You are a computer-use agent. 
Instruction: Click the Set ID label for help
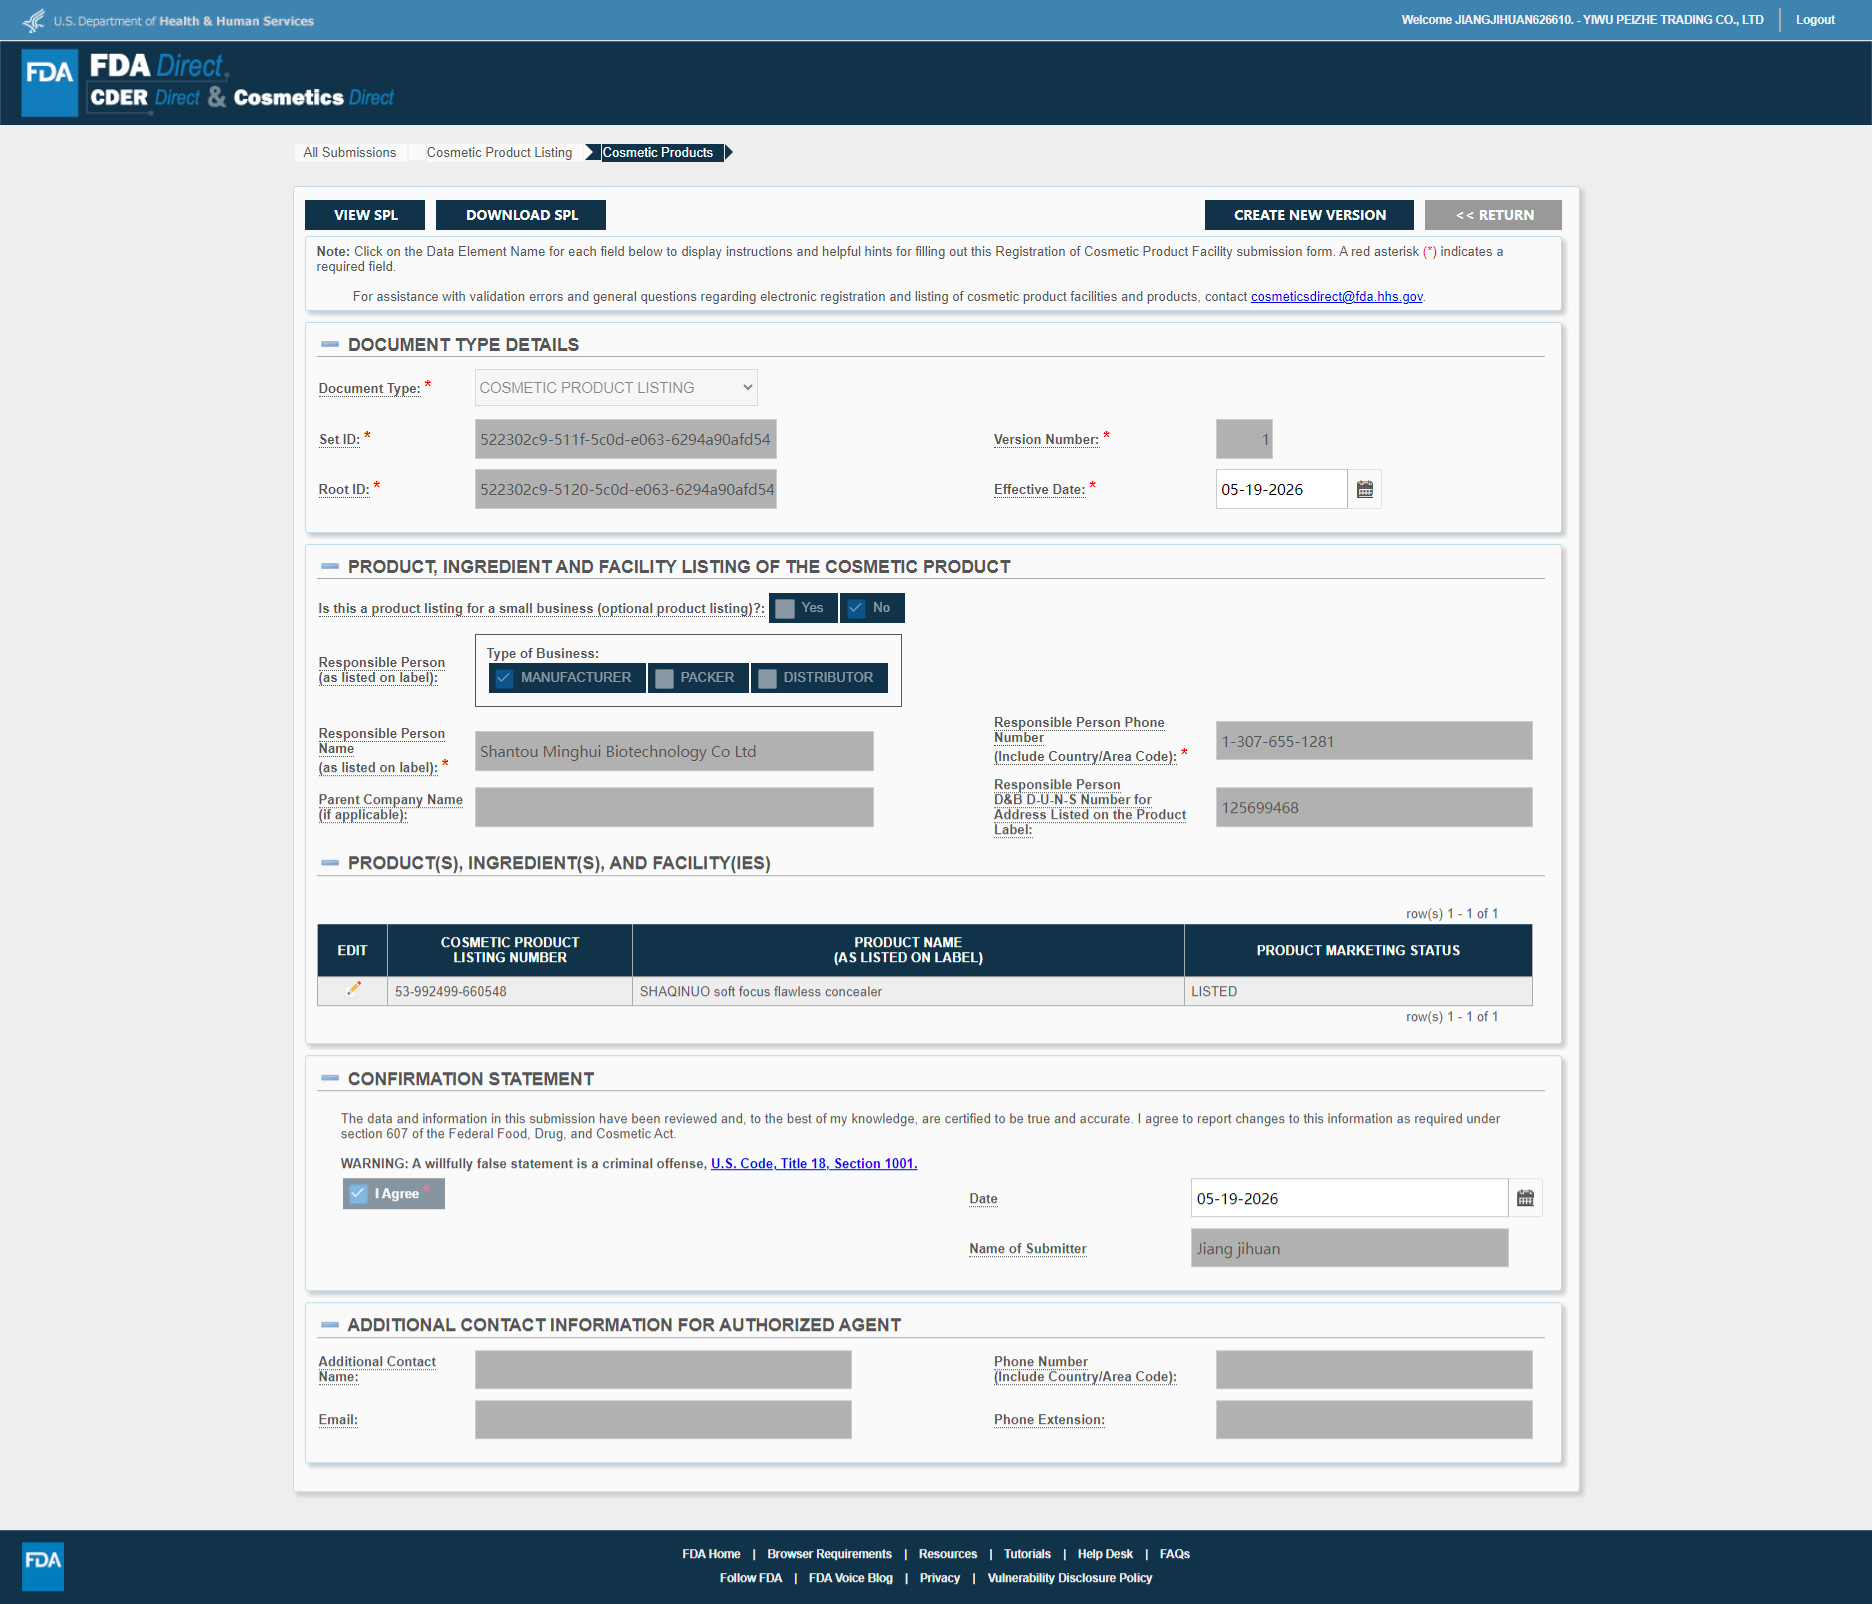(339, 439)
